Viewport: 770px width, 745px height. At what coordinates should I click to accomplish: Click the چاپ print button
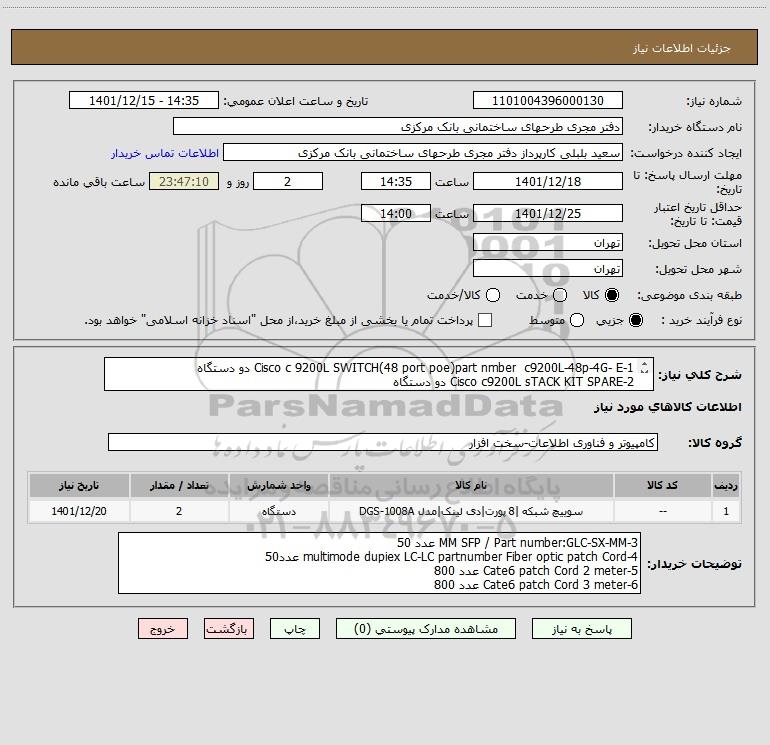295,629
